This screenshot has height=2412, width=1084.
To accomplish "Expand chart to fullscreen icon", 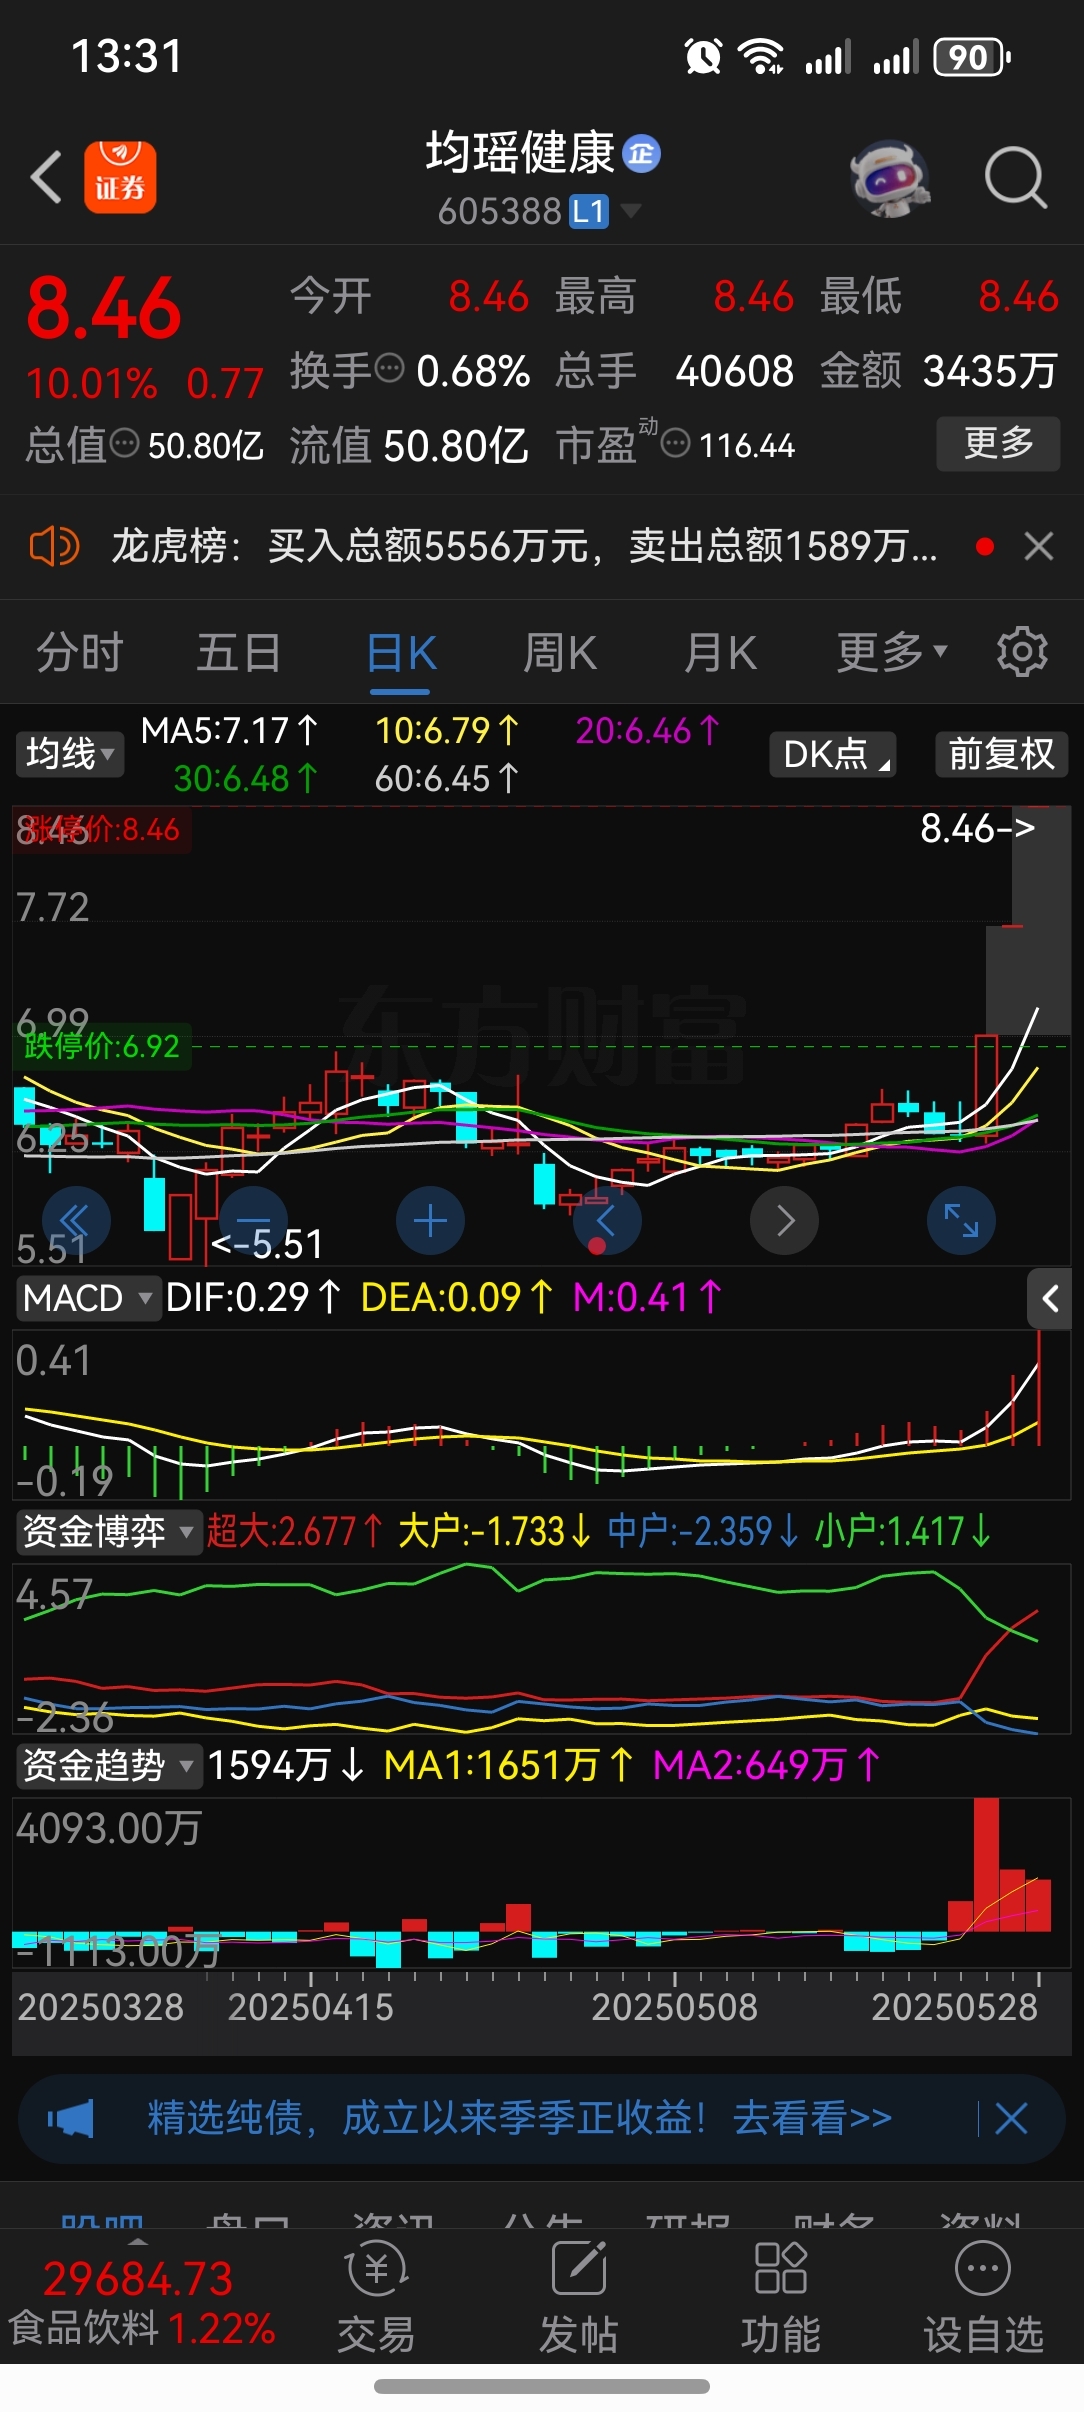I will 961,1220.
